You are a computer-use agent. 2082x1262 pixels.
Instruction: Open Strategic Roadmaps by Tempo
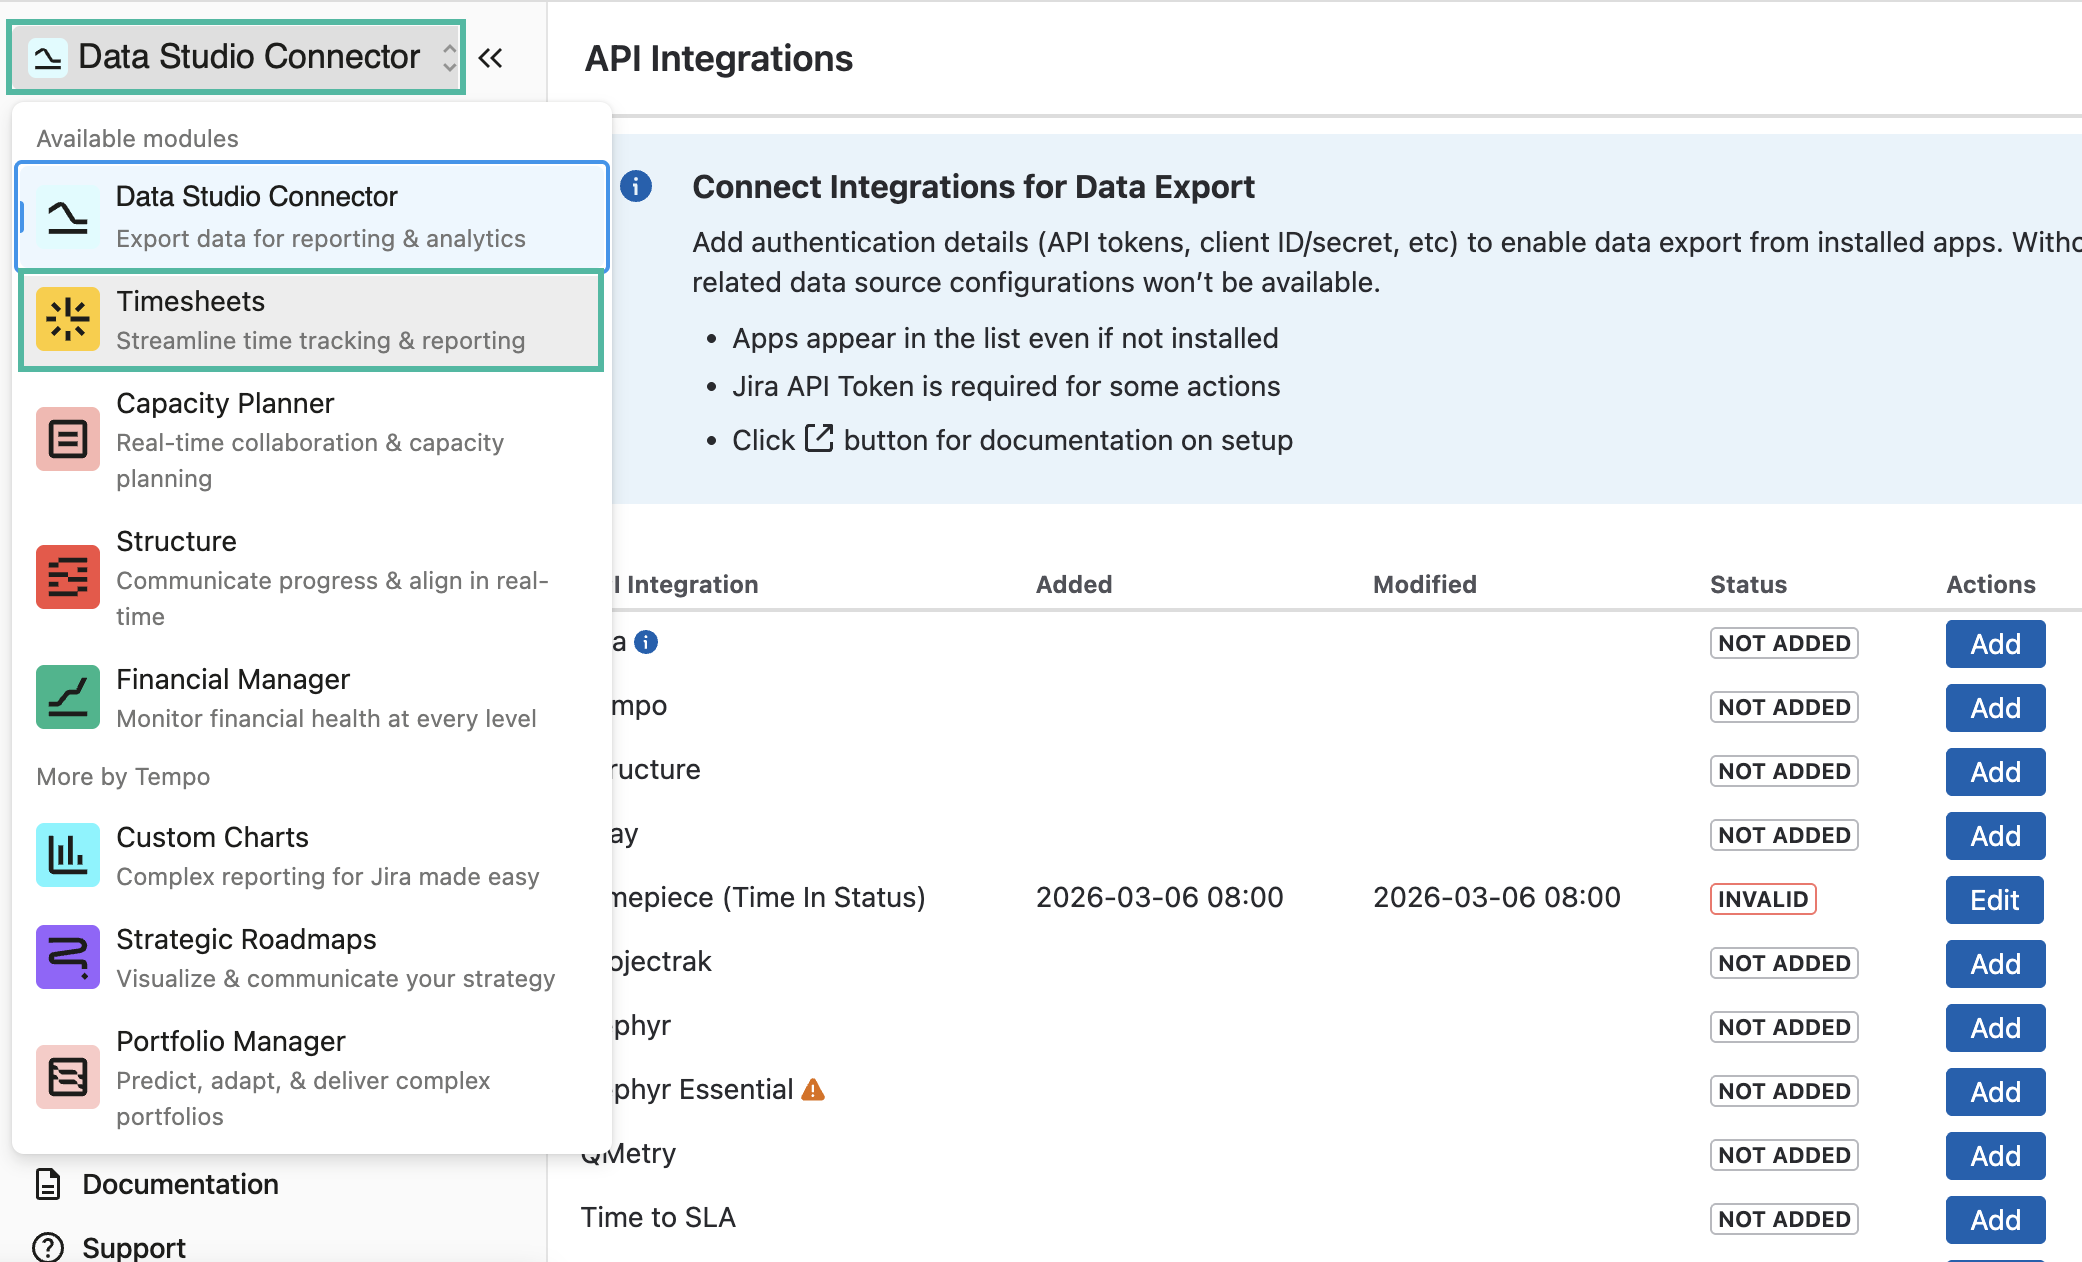click(312, 958)
